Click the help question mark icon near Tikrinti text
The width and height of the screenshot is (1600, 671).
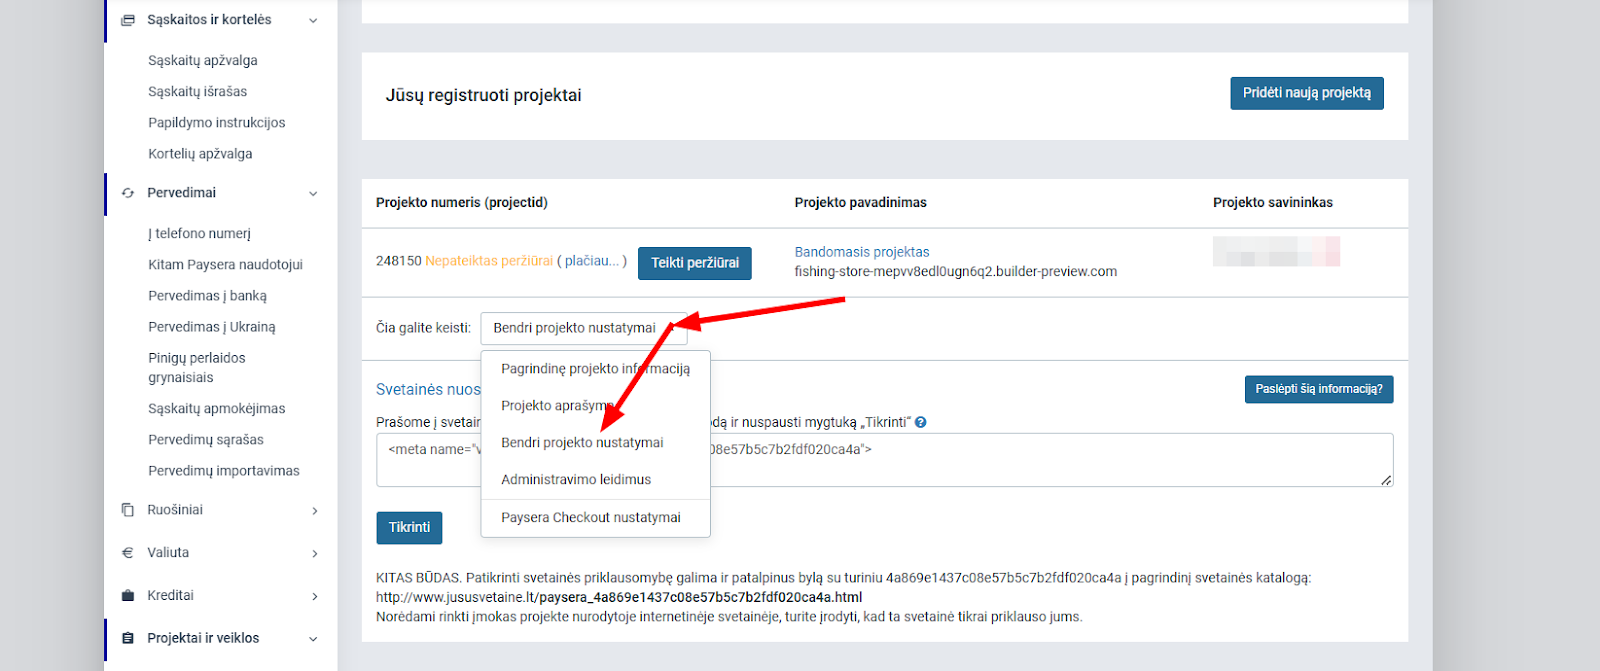[x=921, y=422]
